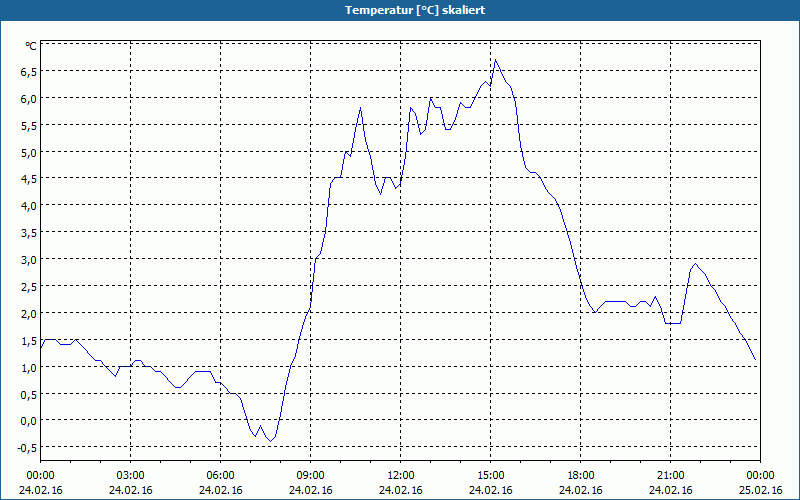Click the -0,5 value on the y-axis
800x500 pixels.
pos(27,448)
